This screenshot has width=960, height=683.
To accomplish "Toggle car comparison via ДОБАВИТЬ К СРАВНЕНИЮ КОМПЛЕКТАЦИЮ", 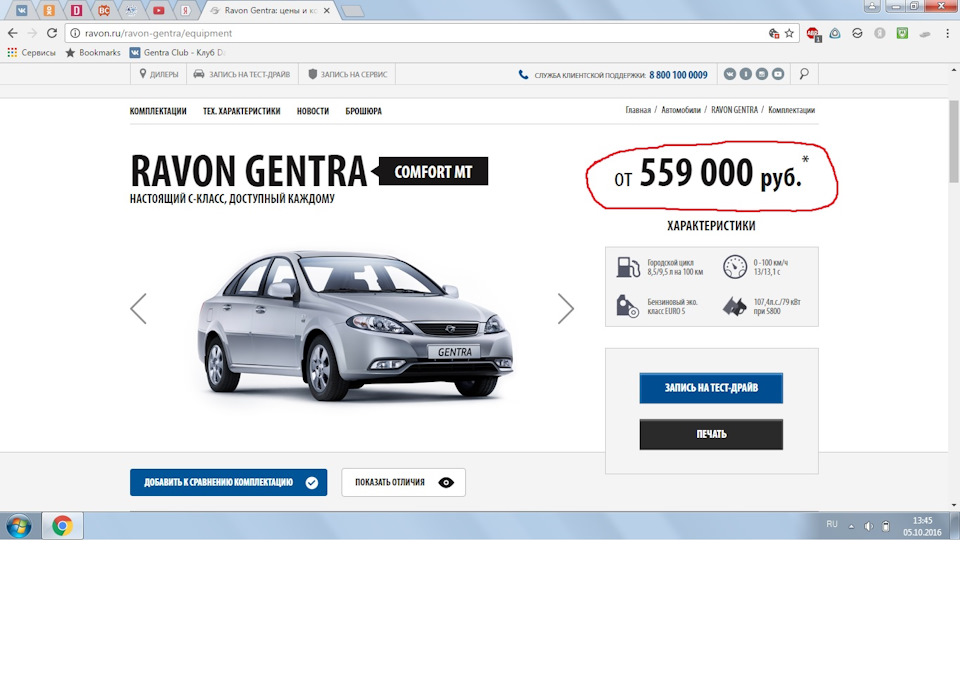I will click(x=228, y=482).
